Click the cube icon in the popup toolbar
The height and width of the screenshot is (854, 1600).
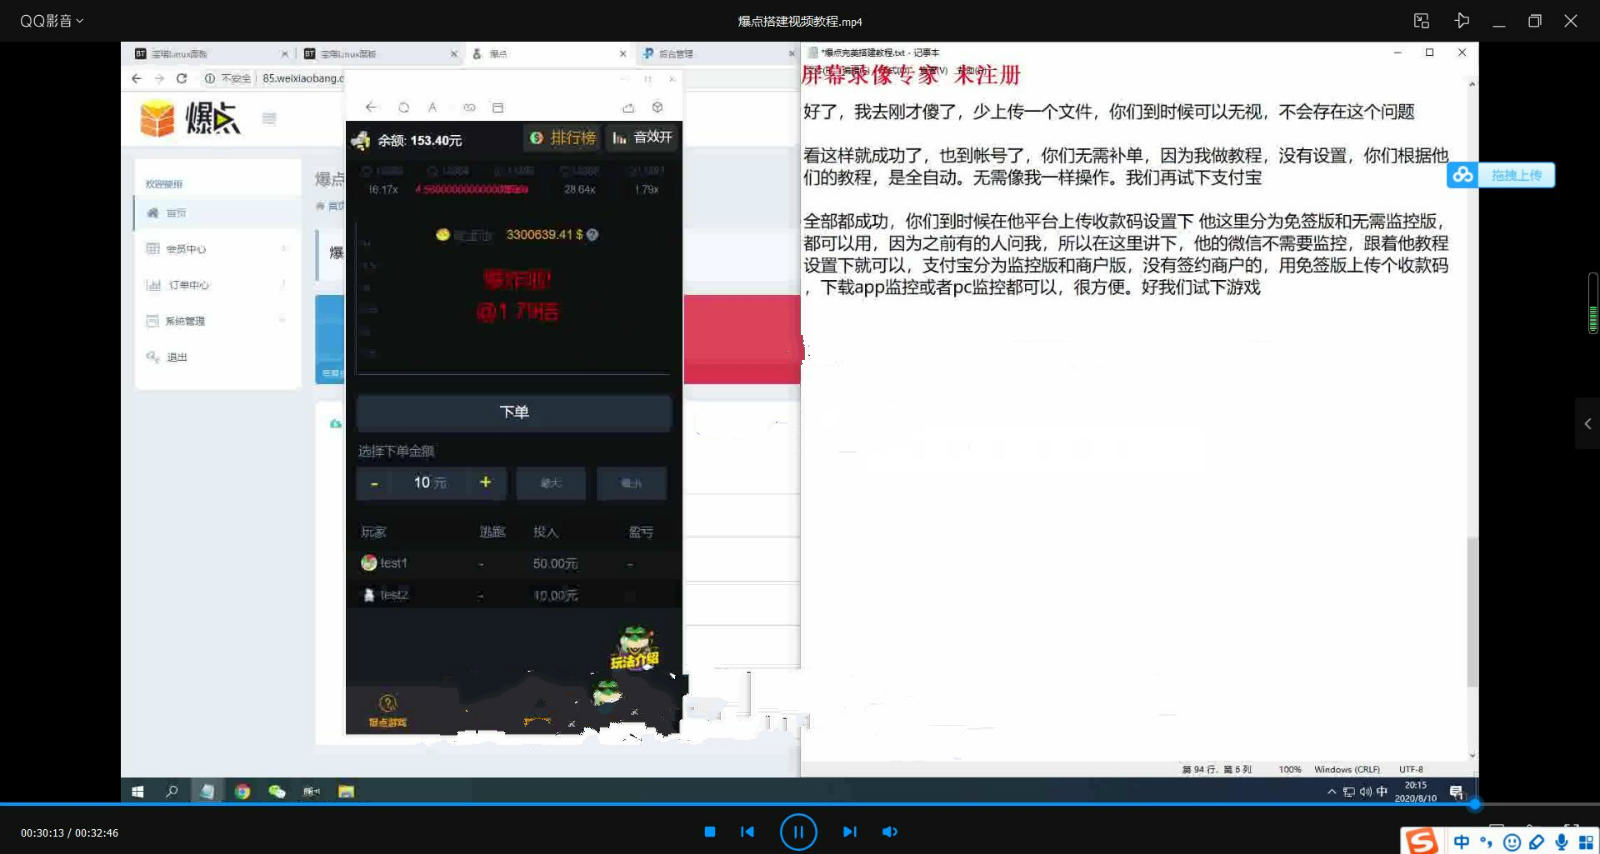coord(657,107)
